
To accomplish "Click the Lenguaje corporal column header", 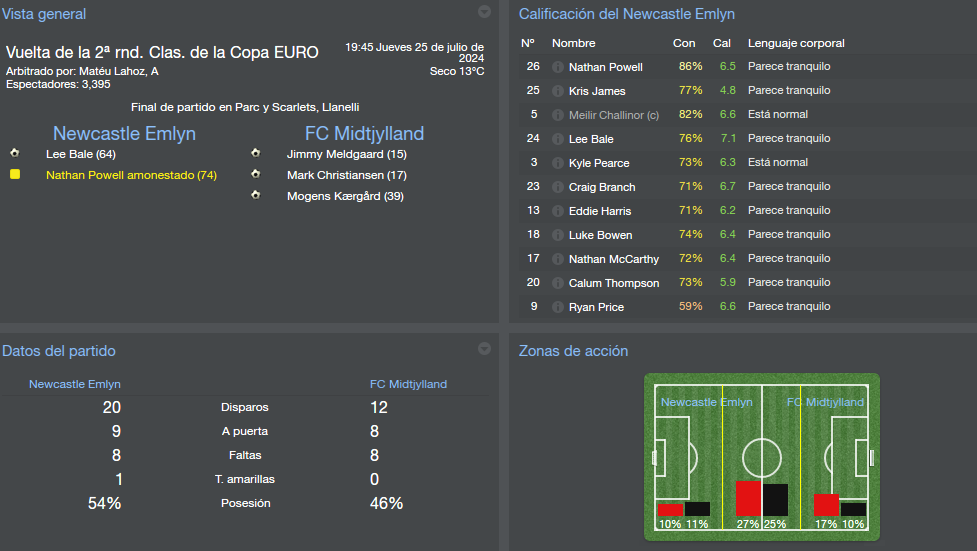I will [796, 43].
